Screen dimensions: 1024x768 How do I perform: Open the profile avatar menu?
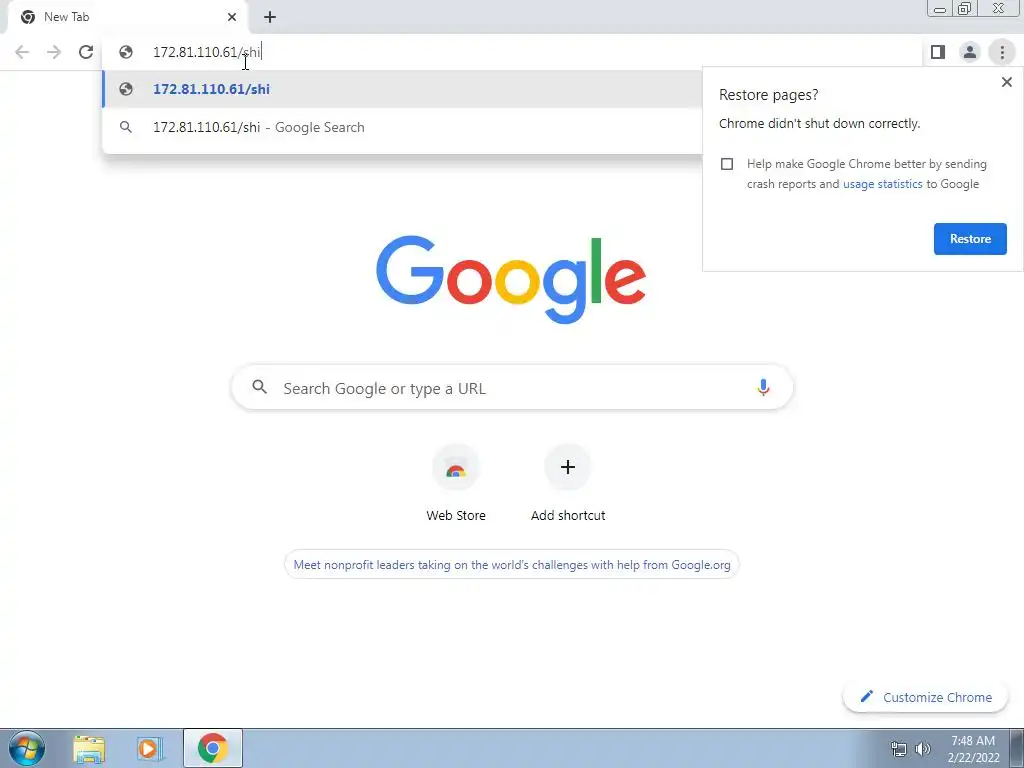click(x=970, y=52)
